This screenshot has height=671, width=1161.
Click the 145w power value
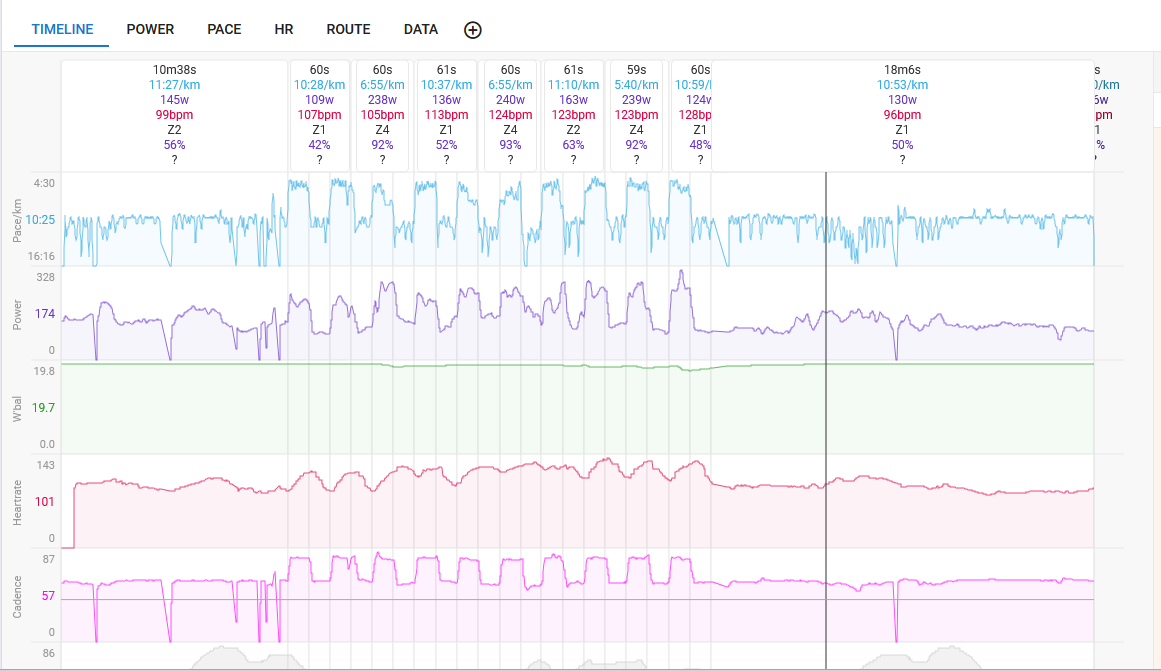(x=174, y=100)
